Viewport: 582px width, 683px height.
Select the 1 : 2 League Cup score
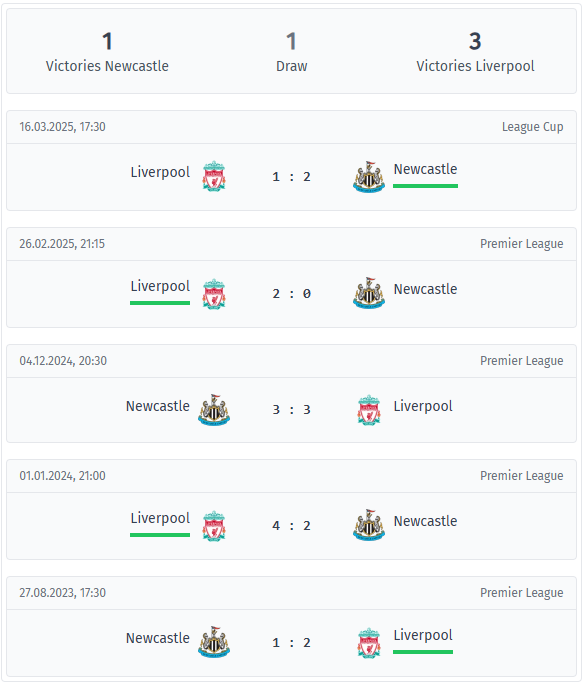tap(291, 176)
